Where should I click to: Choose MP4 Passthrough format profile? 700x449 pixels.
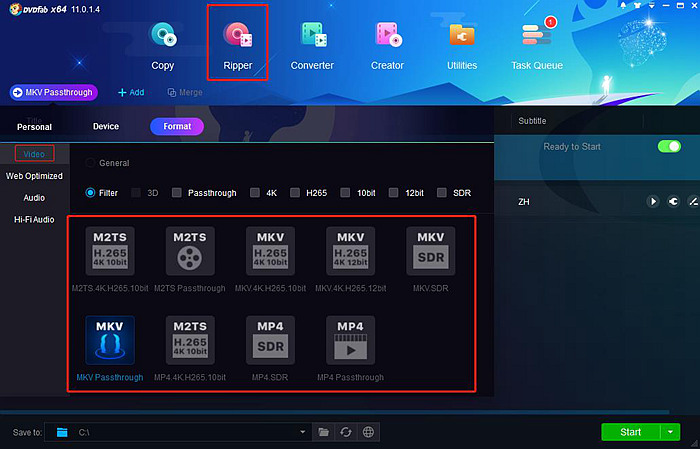(x=350, y=349)
